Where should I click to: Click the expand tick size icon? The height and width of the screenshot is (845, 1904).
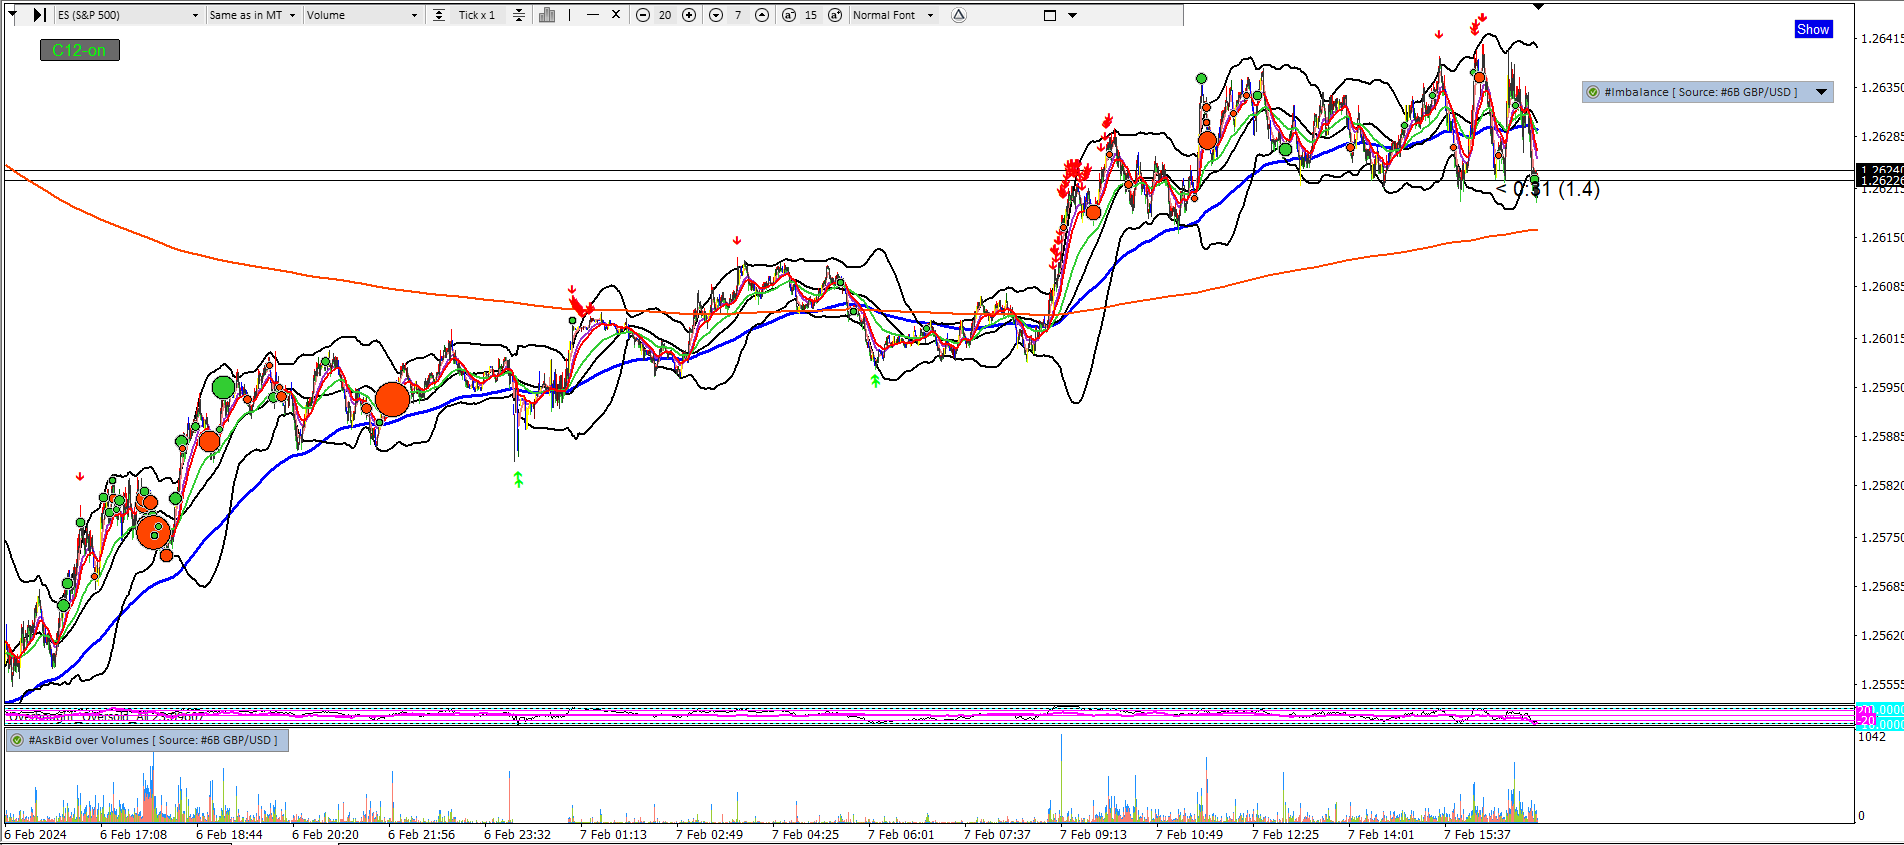click(x=439, y=15)
